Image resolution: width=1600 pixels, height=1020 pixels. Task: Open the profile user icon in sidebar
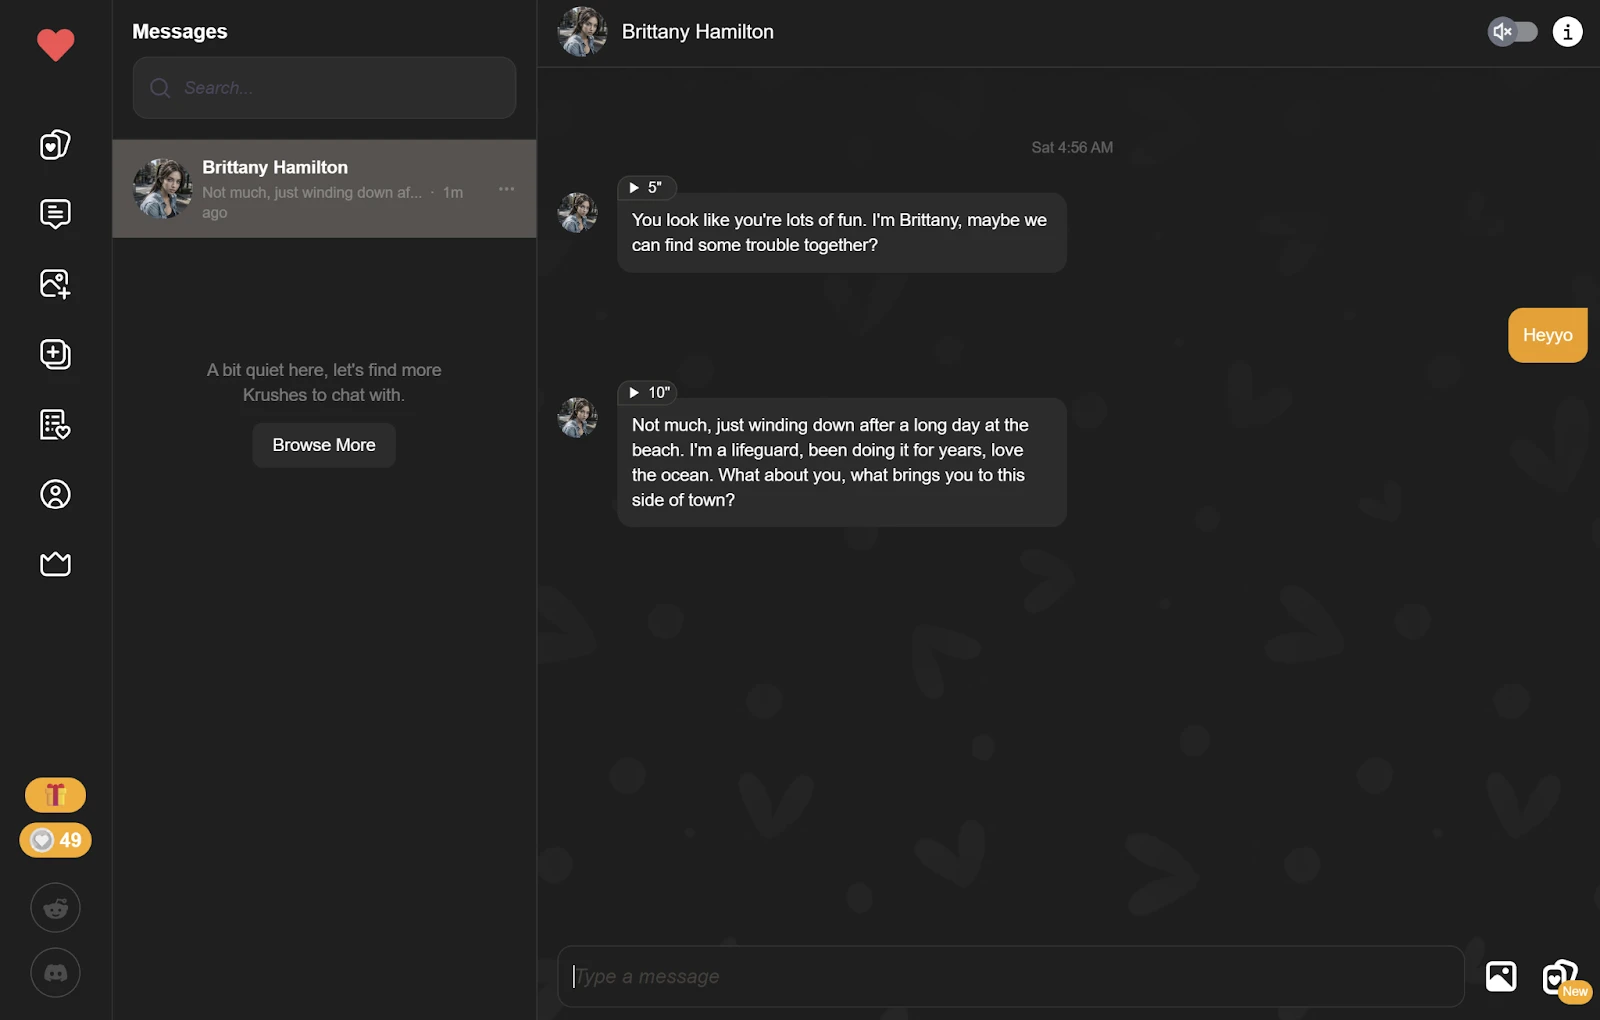point(55,494)
